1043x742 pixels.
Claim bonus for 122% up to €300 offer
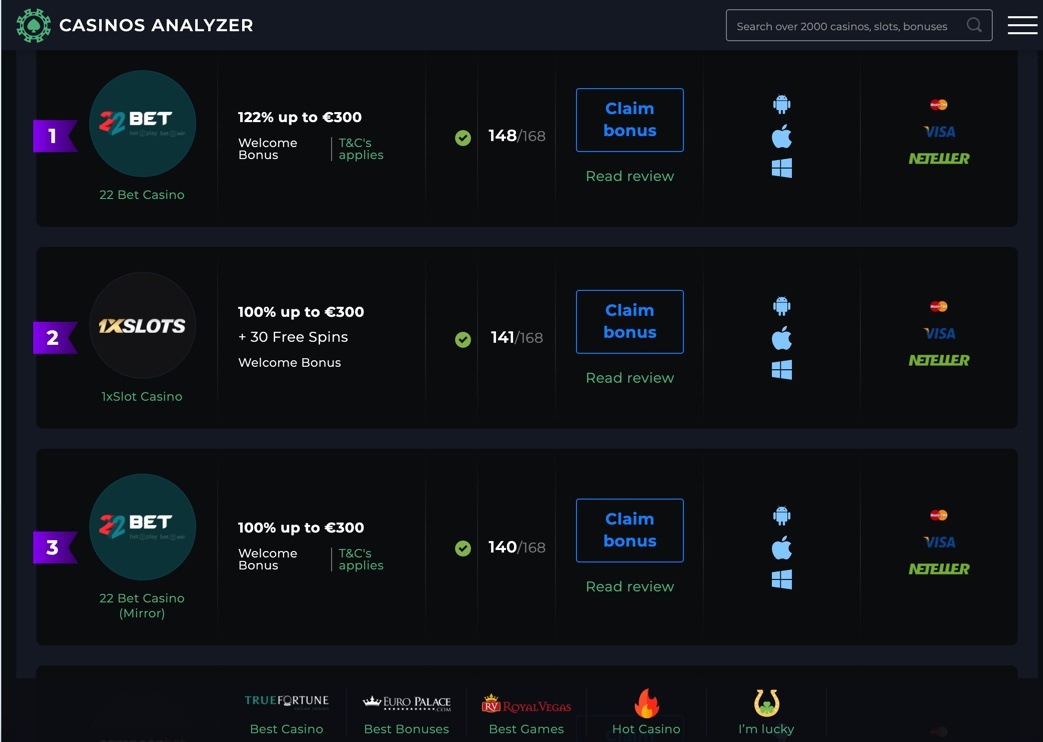point(630,120)
